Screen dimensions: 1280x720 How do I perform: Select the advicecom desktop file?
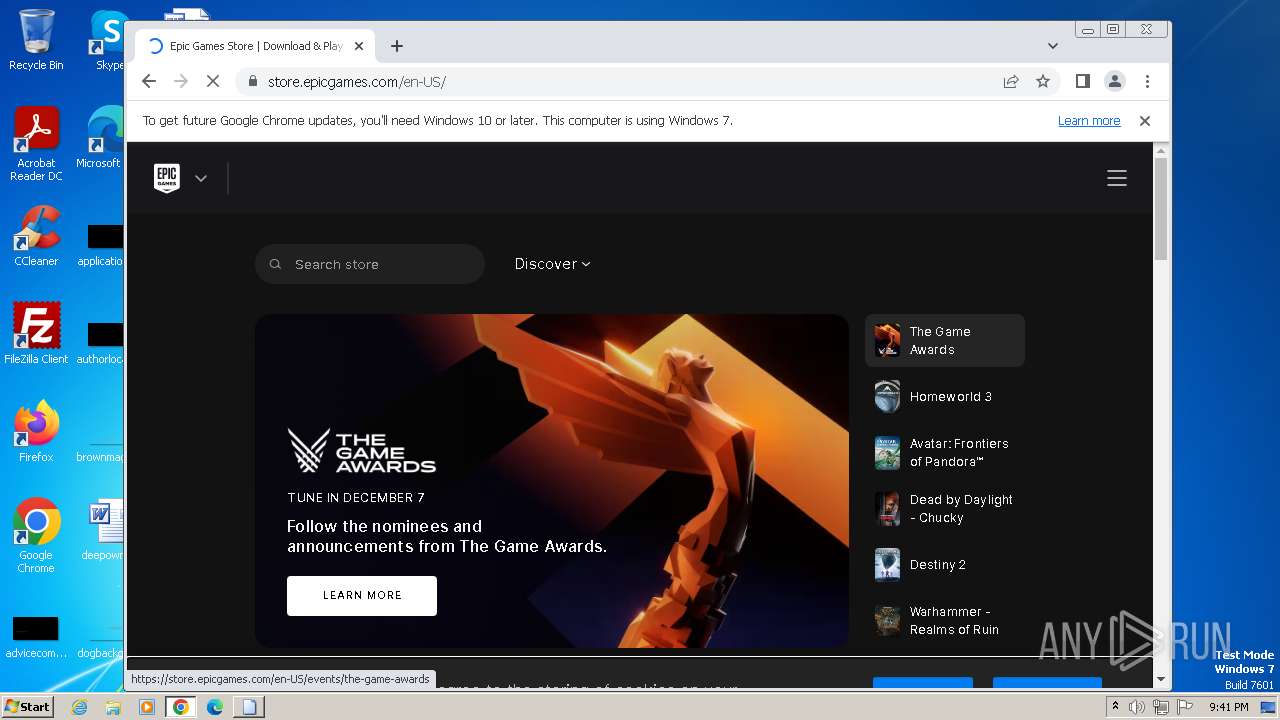(36, 636)
